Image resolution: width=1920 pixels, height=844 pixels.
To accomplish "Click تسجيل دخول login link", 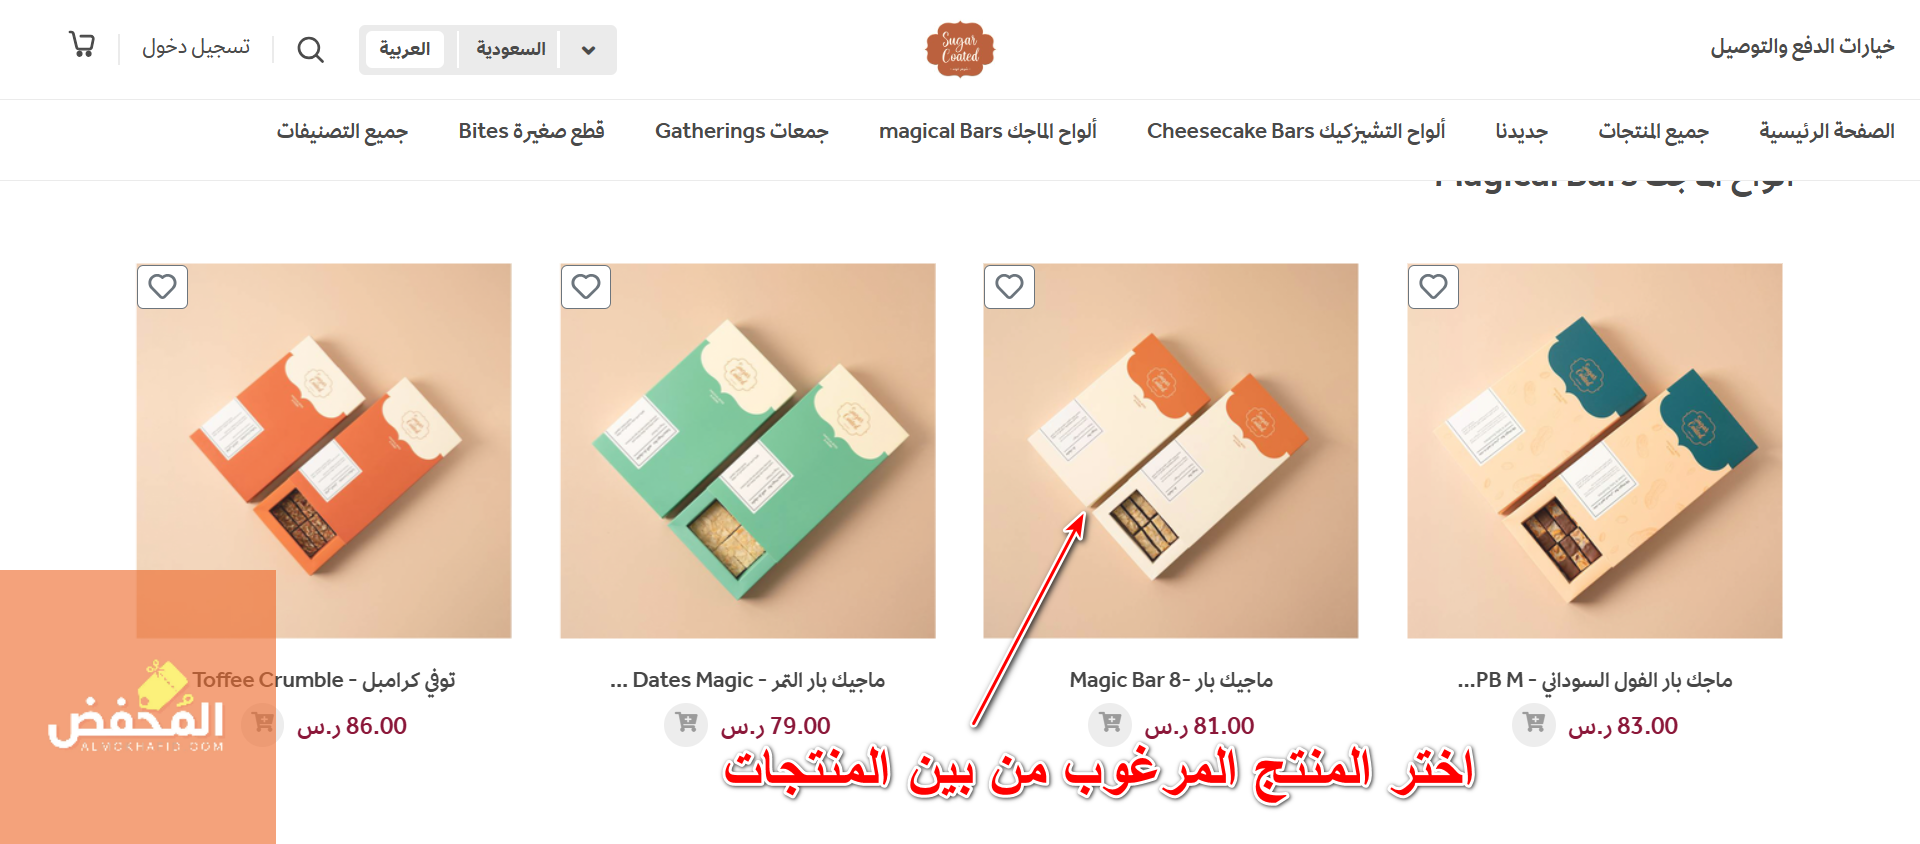I will coord(196,48).
